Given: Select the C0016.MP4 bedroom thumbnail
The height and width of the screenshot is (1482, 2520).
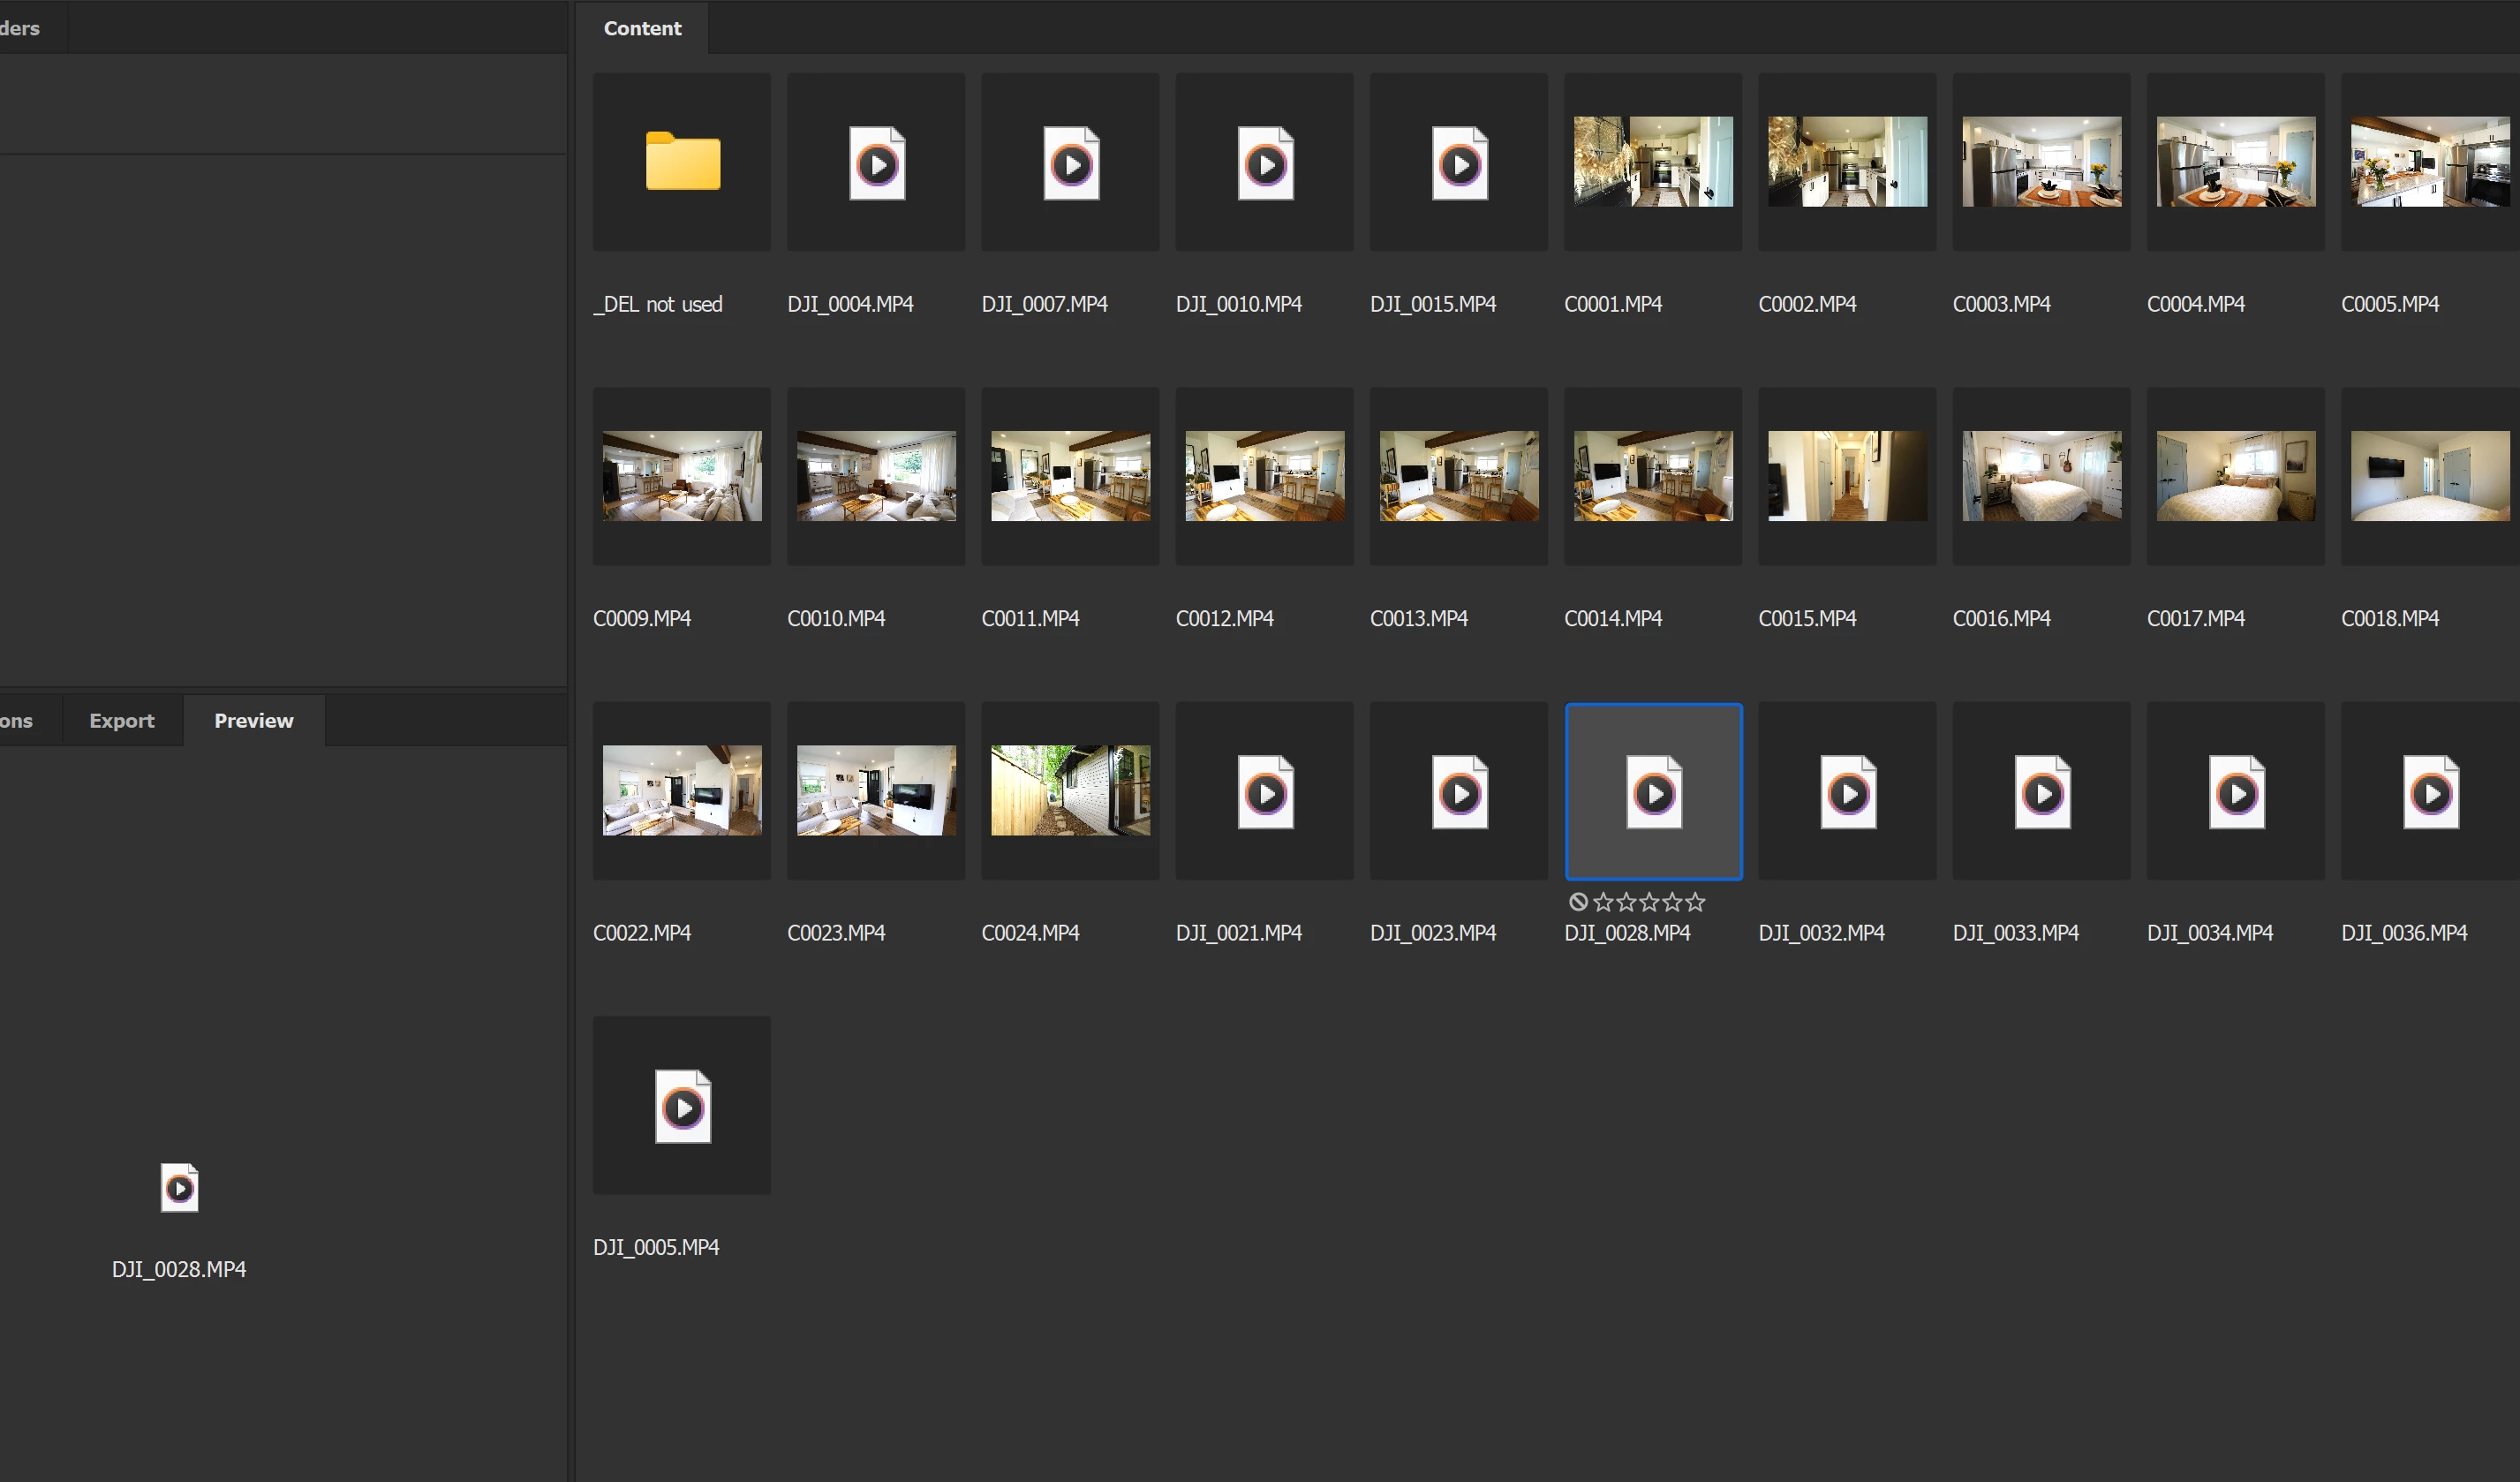Looking at the screenshot, I should click(2041, 476).
